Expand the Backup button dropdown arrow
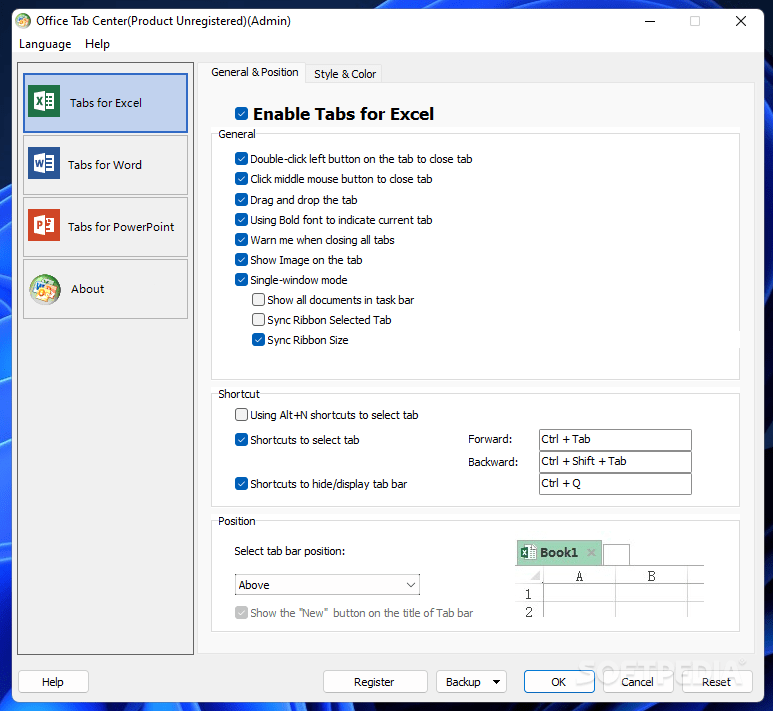This screenshot has height=711, width=773. [x=496, y=682]
